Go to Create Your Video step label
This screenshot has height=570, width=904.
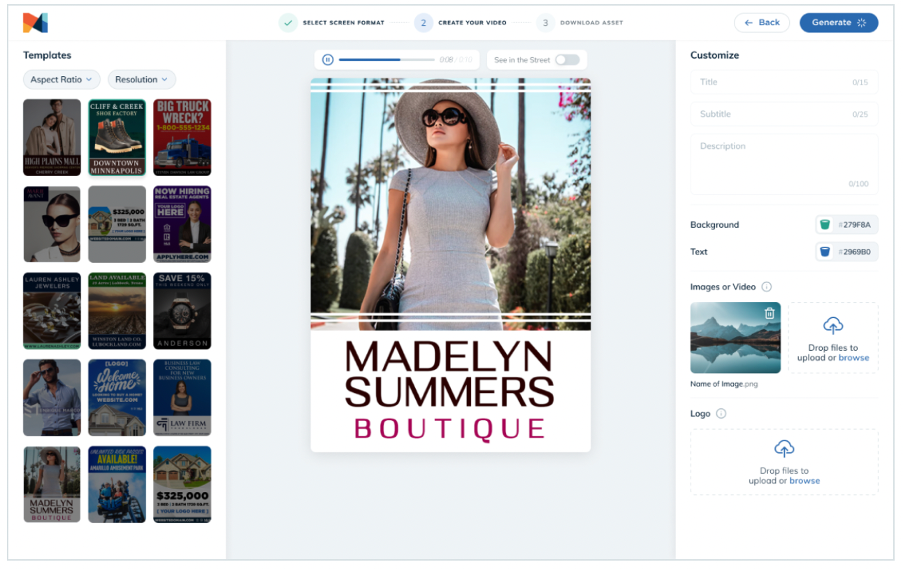[x=472, y=23]
